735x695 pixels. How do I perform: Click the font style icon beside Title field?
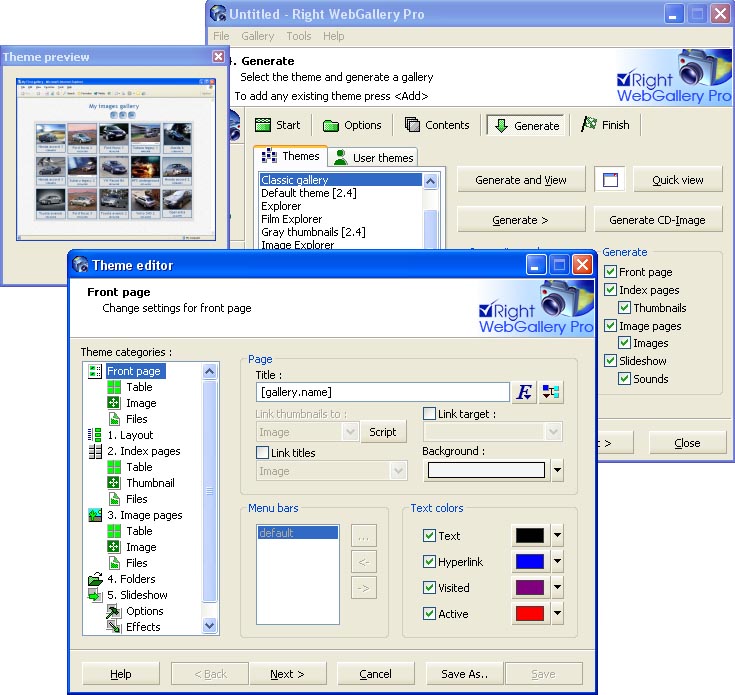524,392
